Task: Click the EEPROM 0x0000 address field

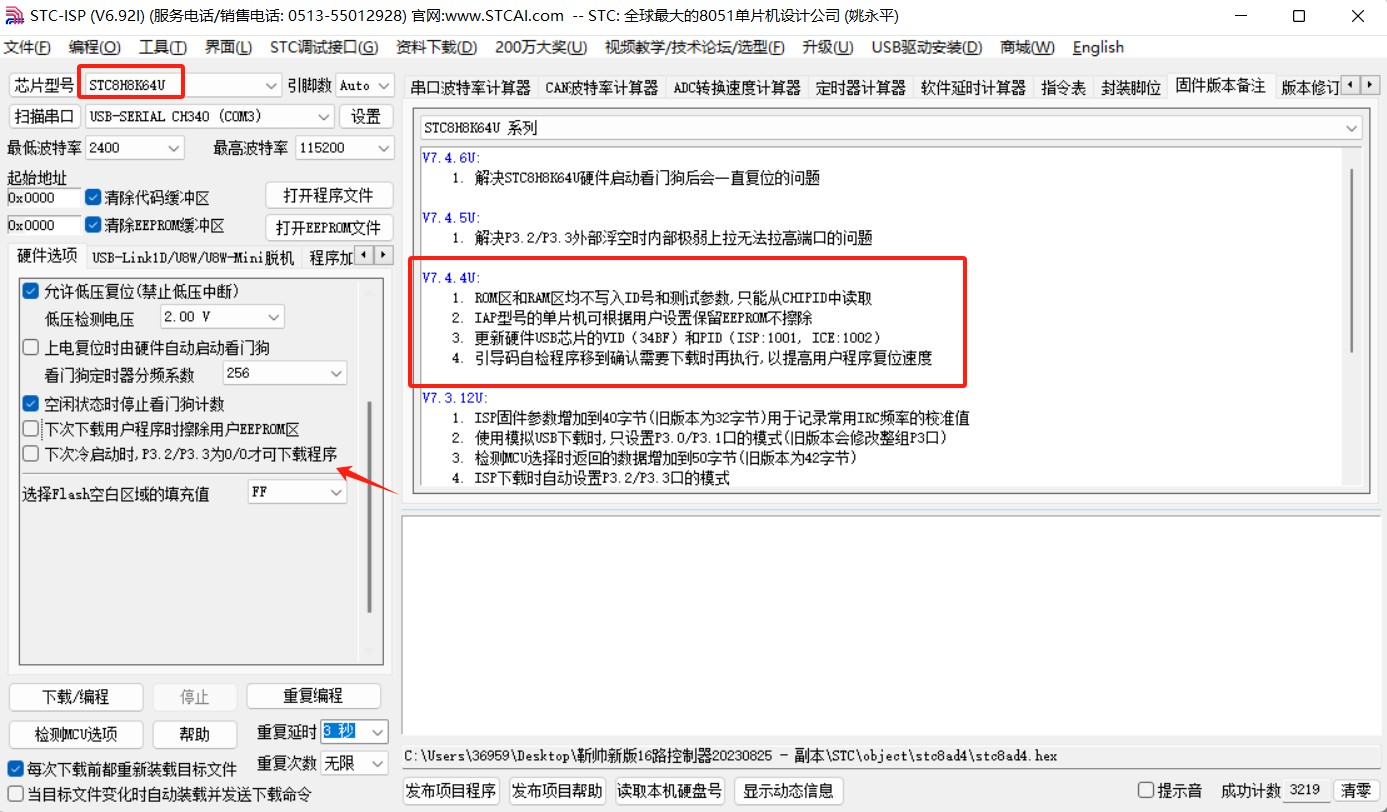Action: (44, 225)
